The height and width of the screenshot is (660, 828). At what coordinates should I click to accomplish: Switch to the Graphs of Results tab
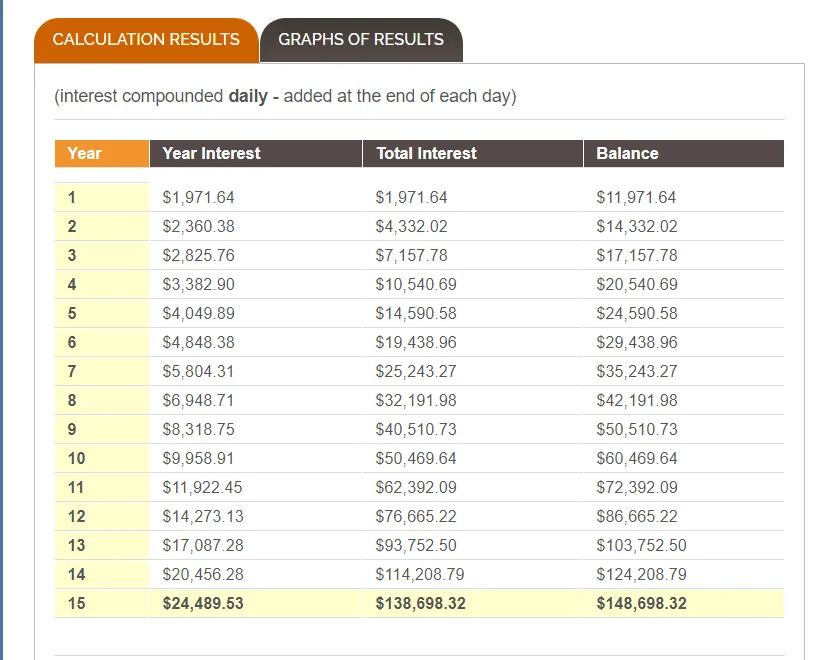(x=361, y=40)
